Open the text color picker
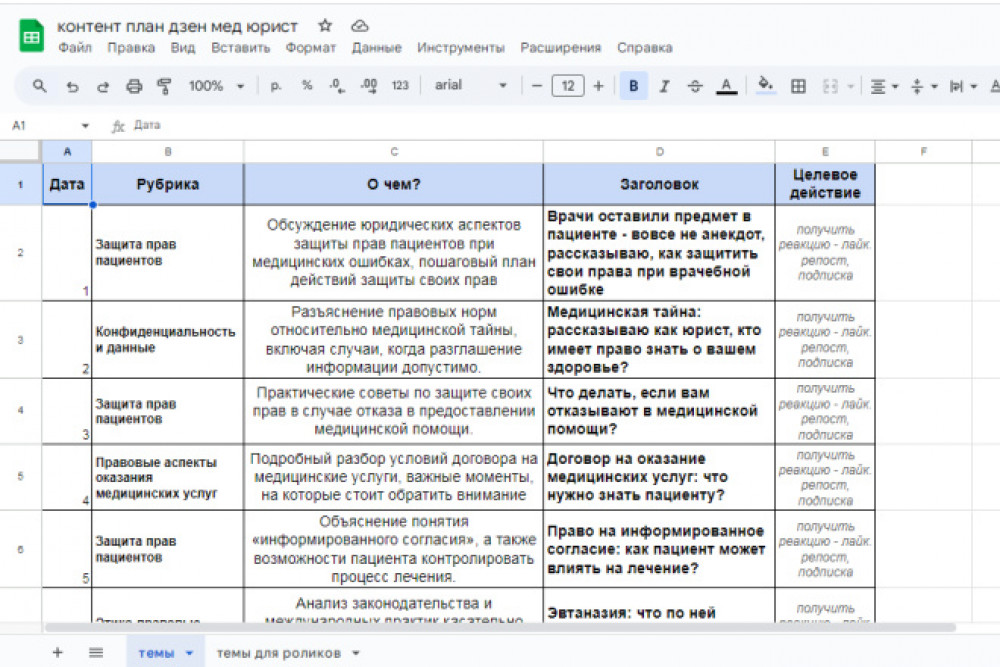This screenshot has height=667, width=1000. pos(726,86)
